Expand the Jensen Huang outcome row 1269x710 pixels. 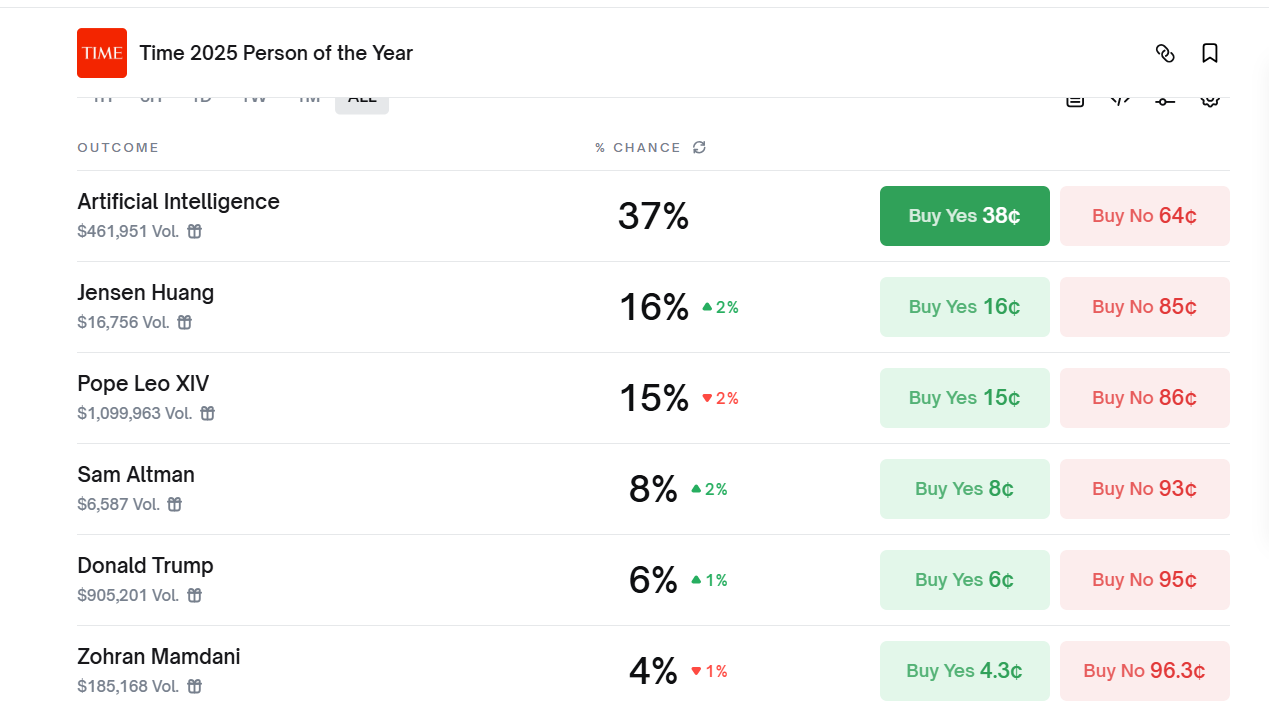pos(146,293)
